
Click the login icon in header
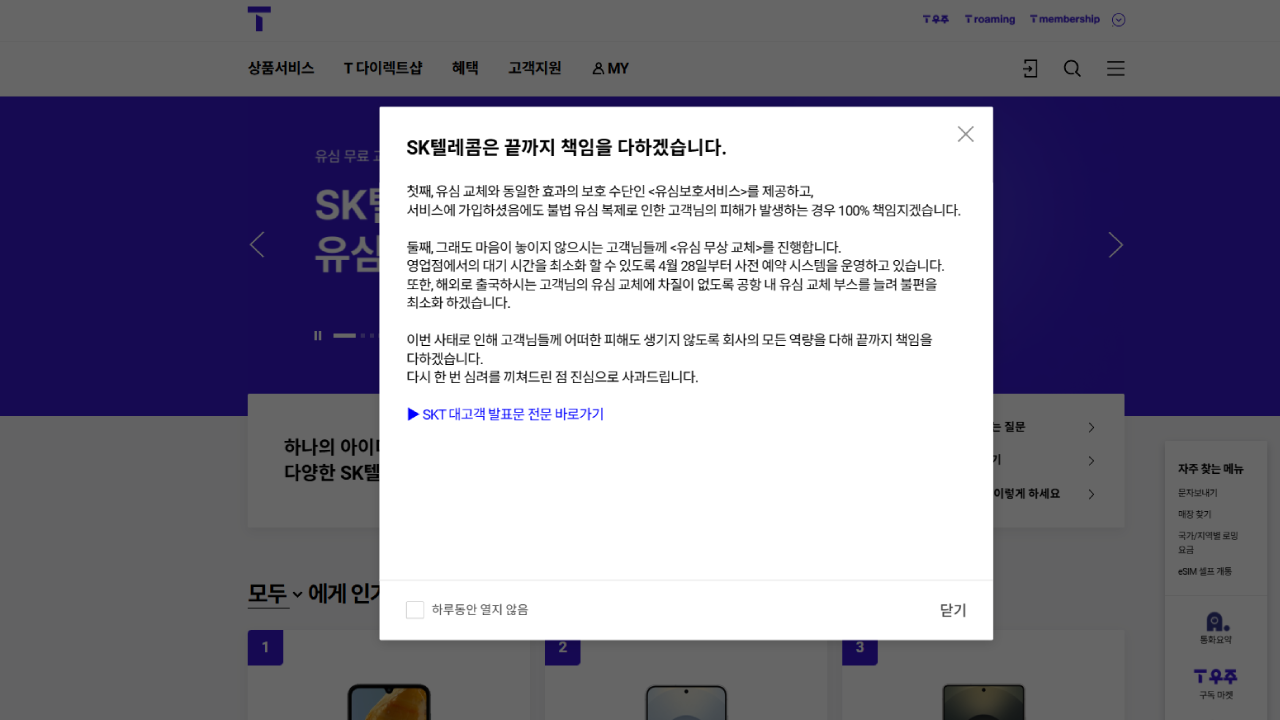[1029, 68]
